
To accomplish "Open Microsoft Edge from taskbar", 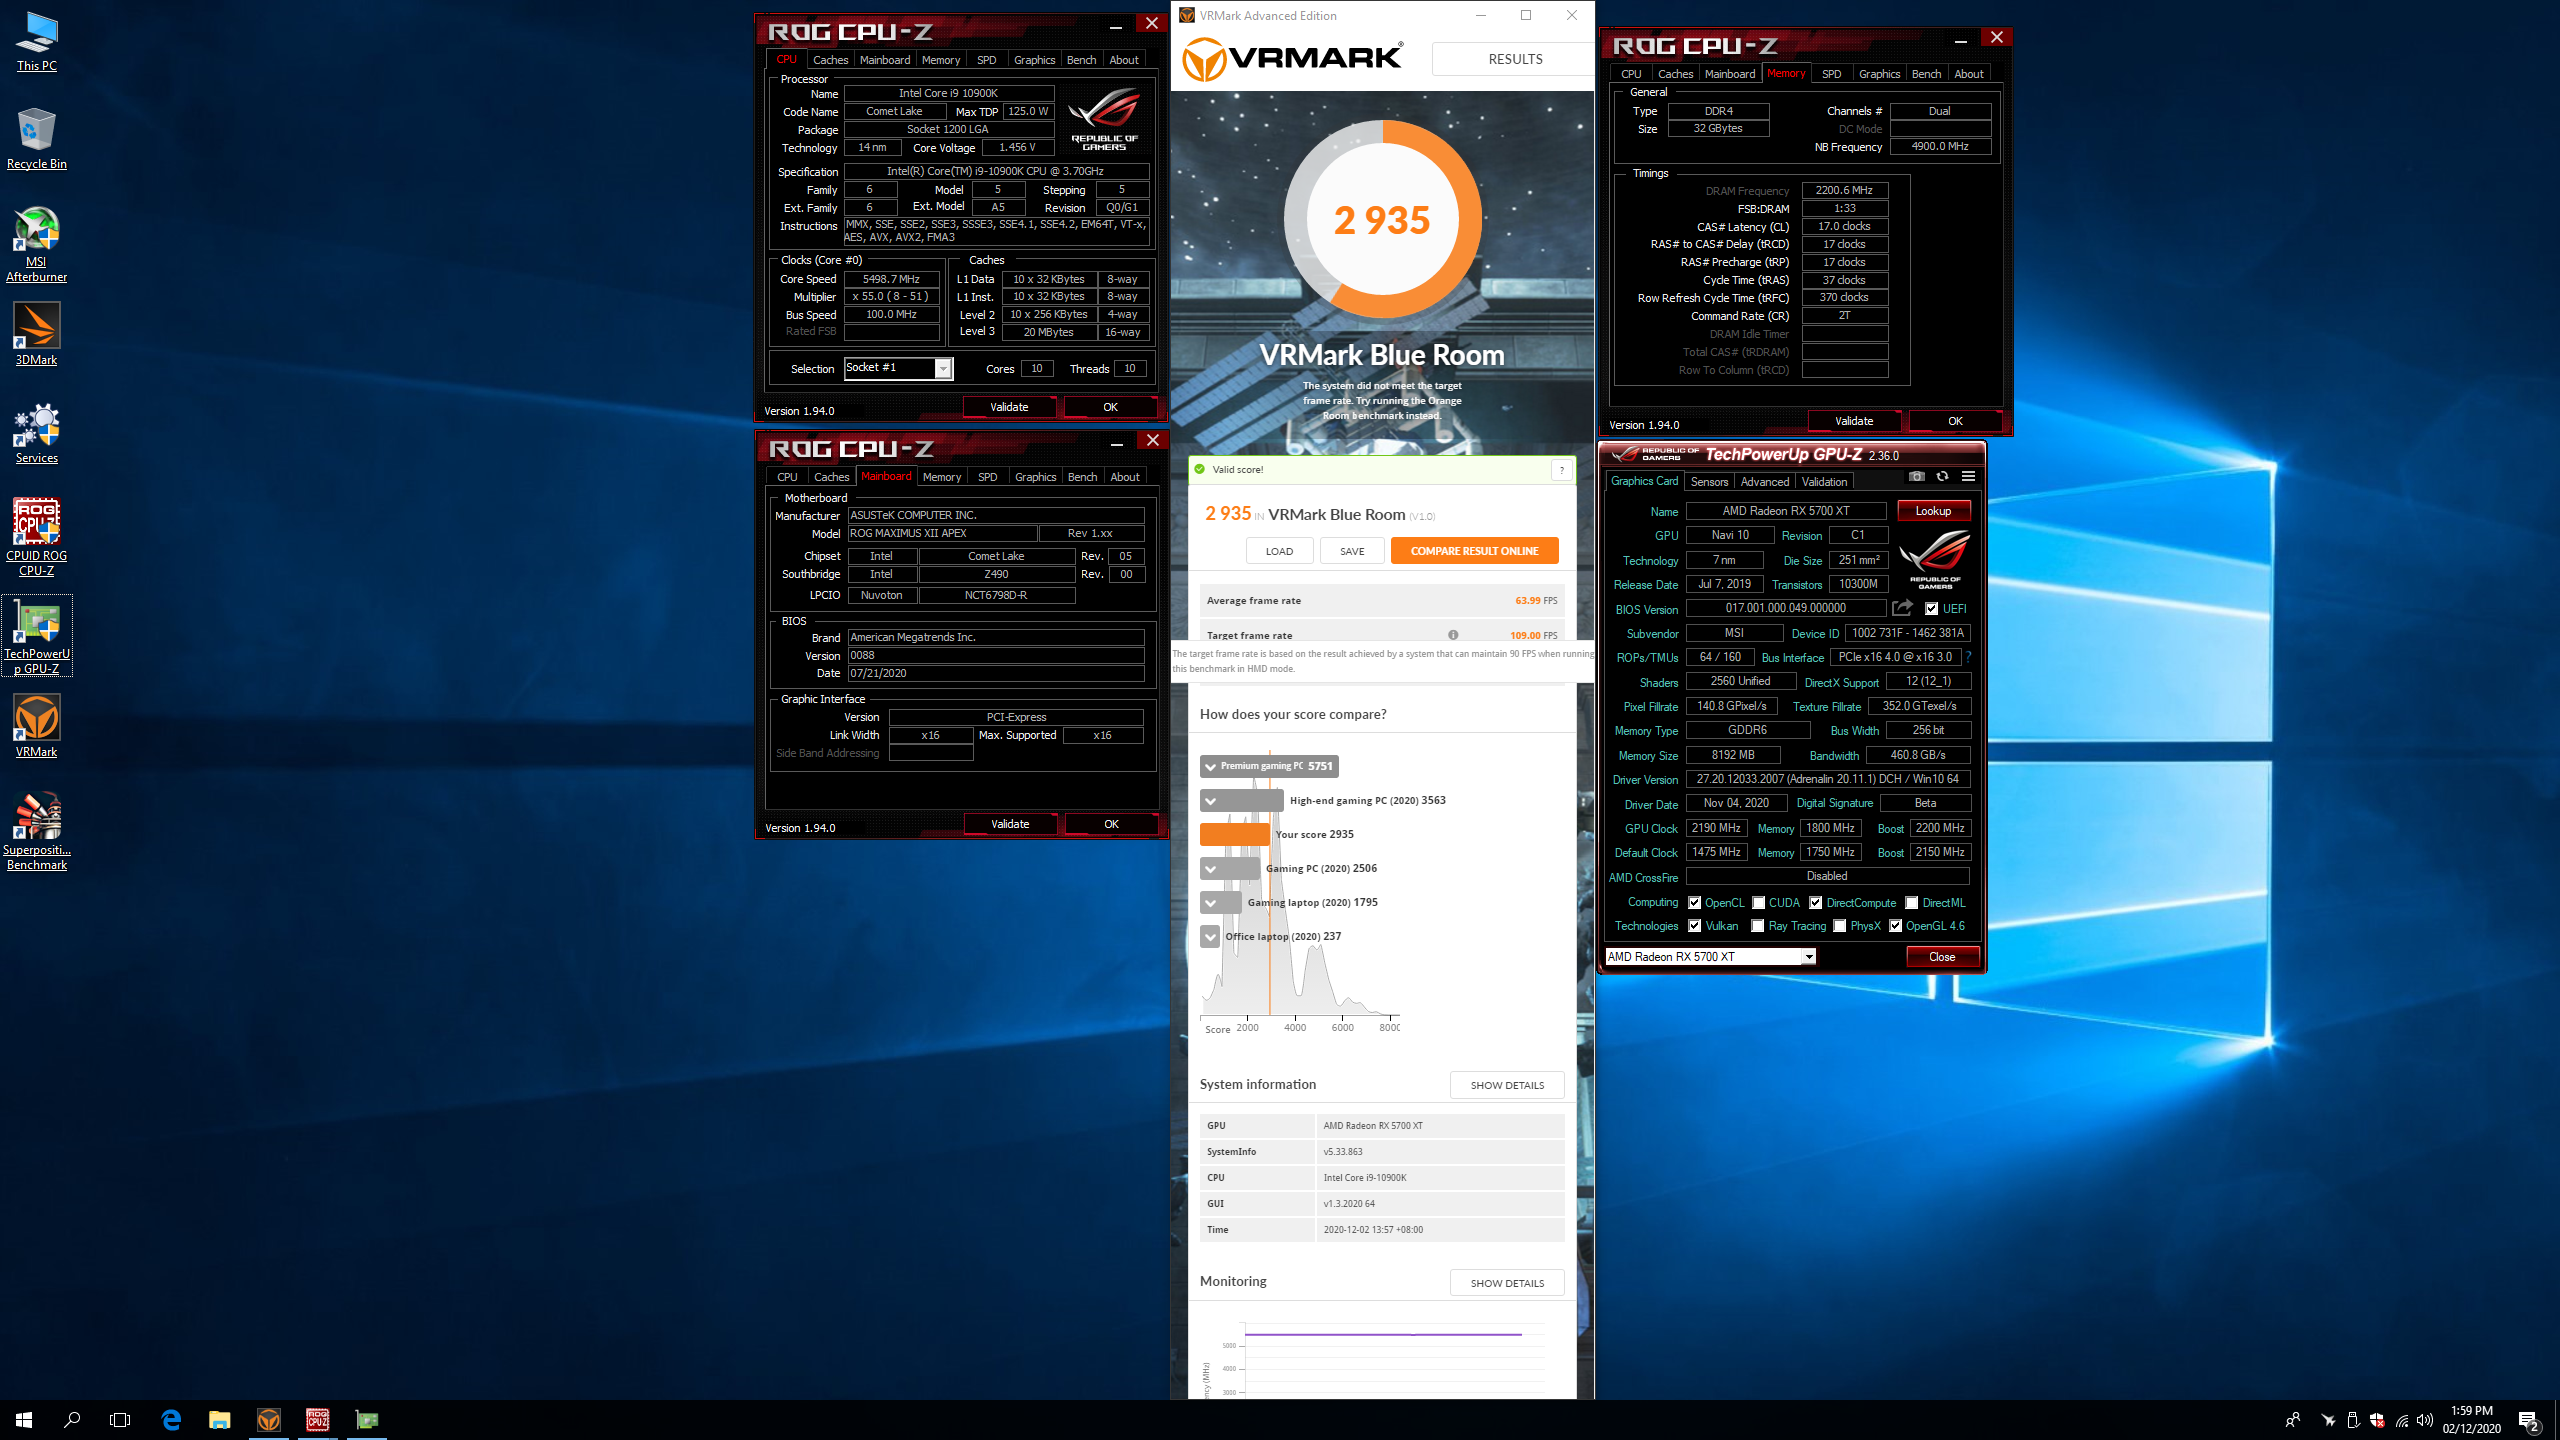I will (x=171, y=1420).
